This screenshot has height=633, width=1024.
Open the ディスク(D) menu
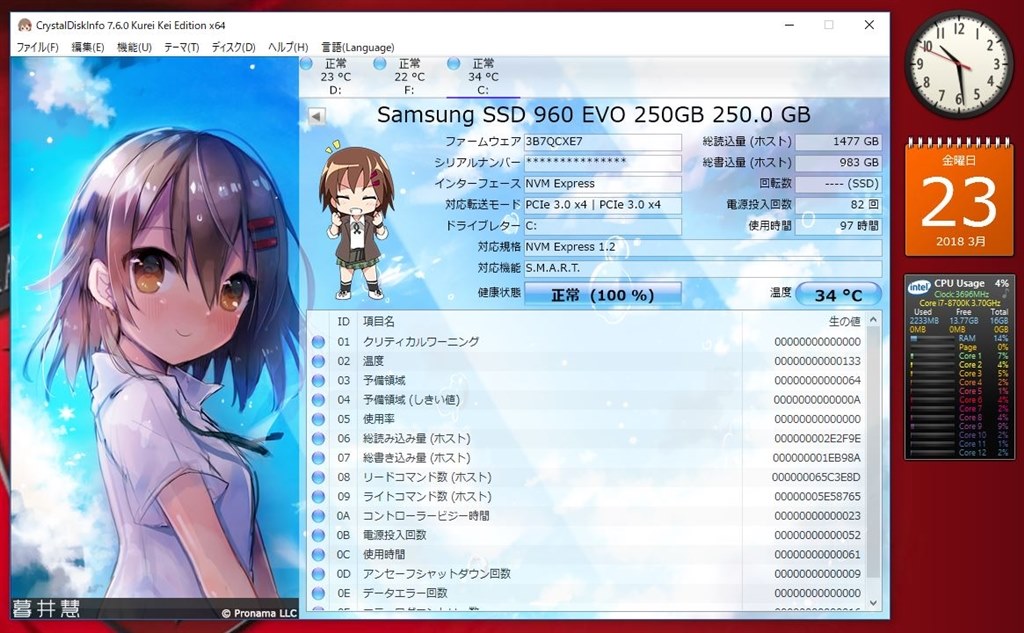pyautogui.click(x=233, y=47)
